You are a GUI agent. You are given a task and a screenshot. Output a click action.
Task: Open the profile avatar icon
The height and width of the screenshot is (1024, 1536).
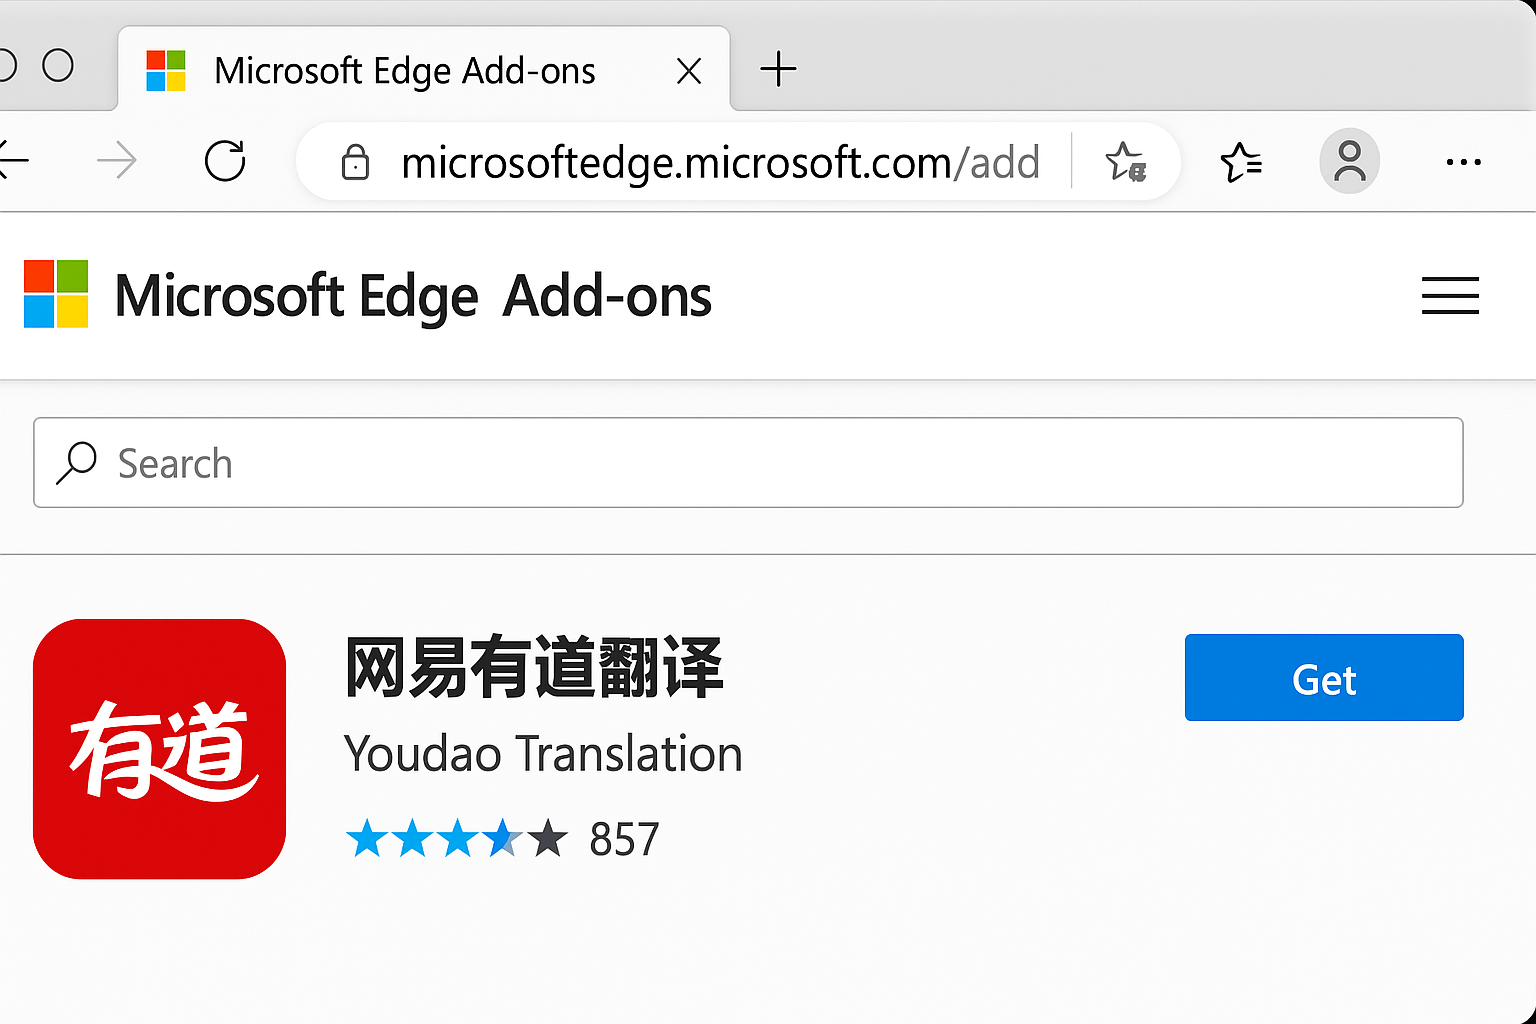[x=1350, y=161]
